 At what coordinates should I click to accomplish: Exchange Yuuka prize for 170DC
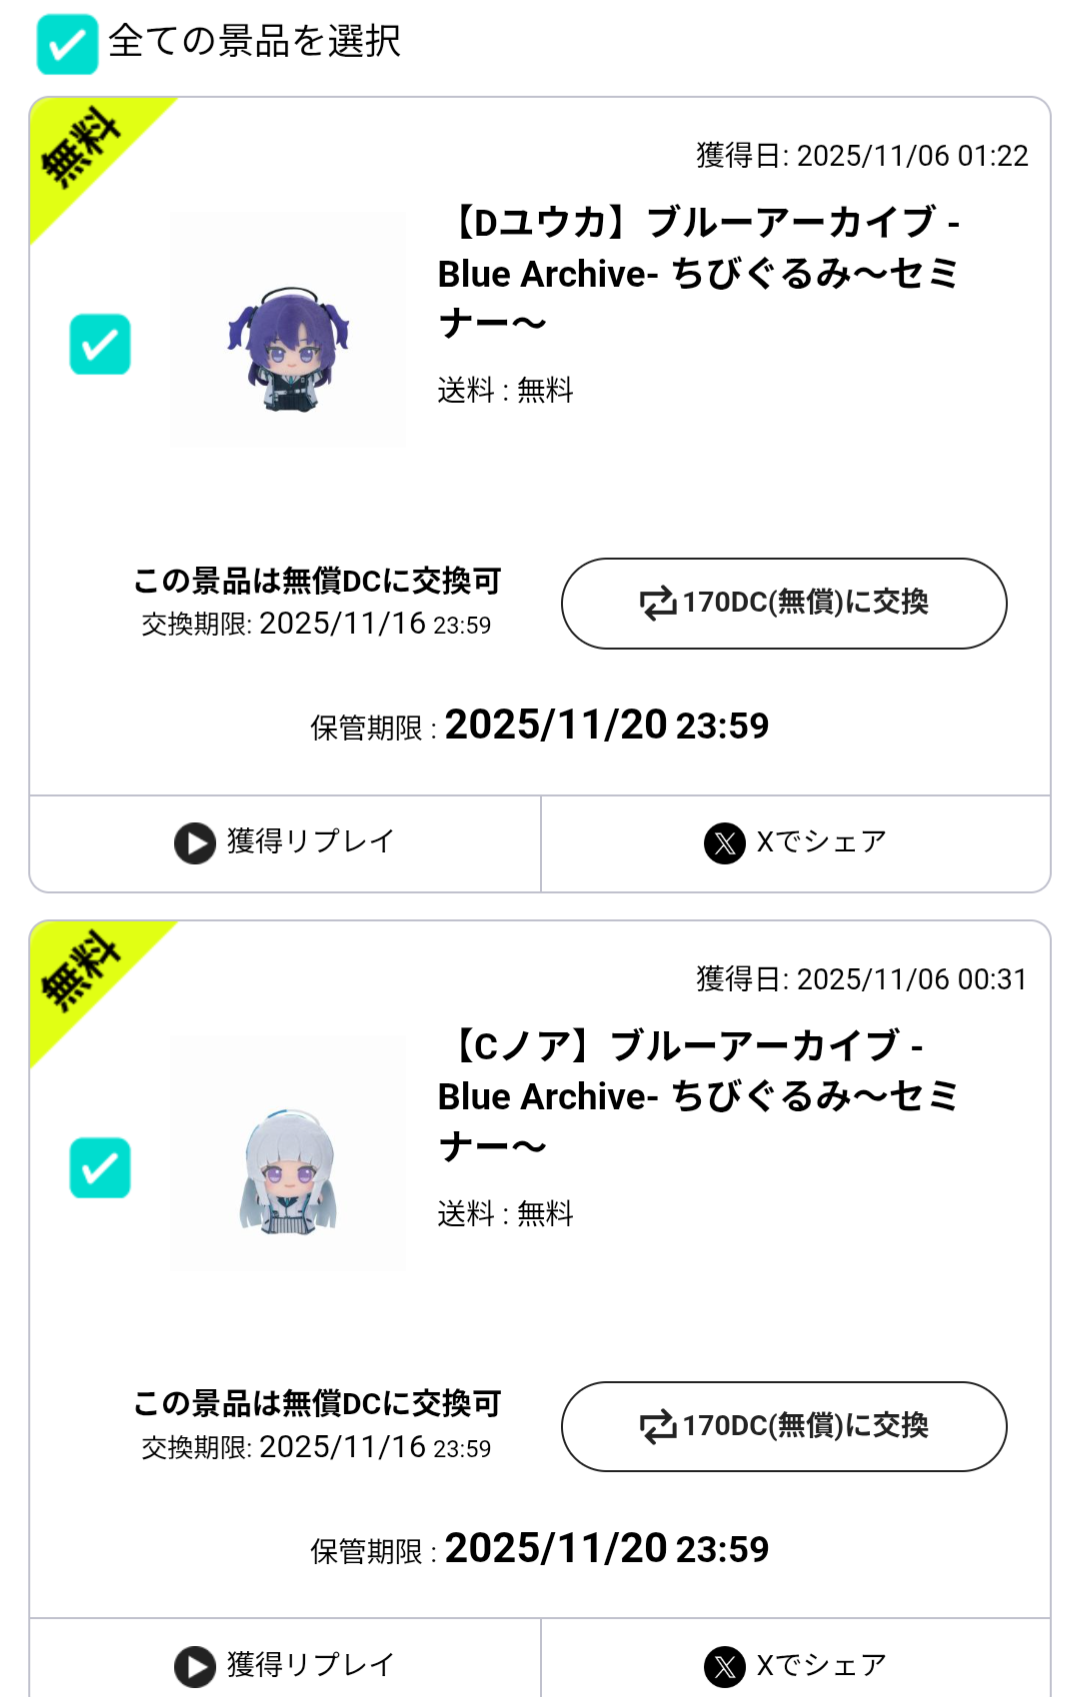tap(784, 603)
